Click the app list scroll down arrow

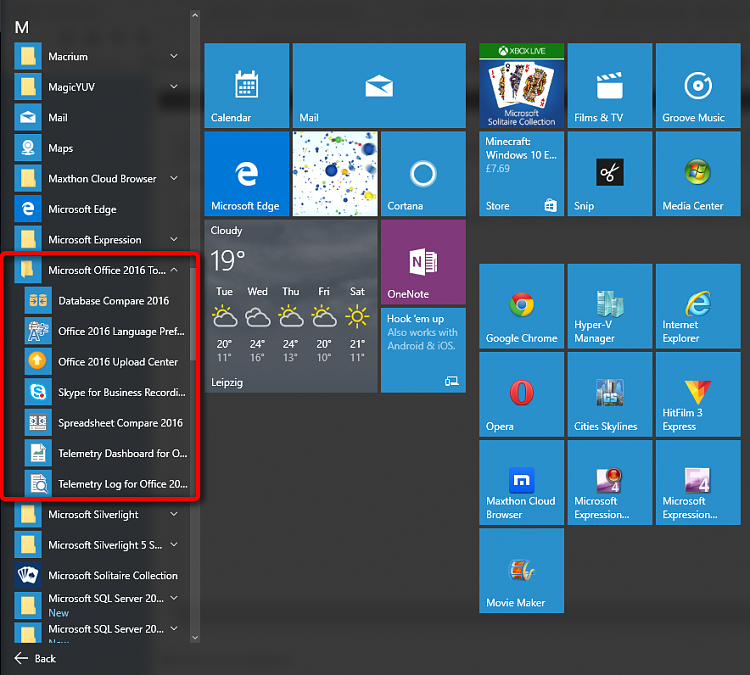click(195, 637)
